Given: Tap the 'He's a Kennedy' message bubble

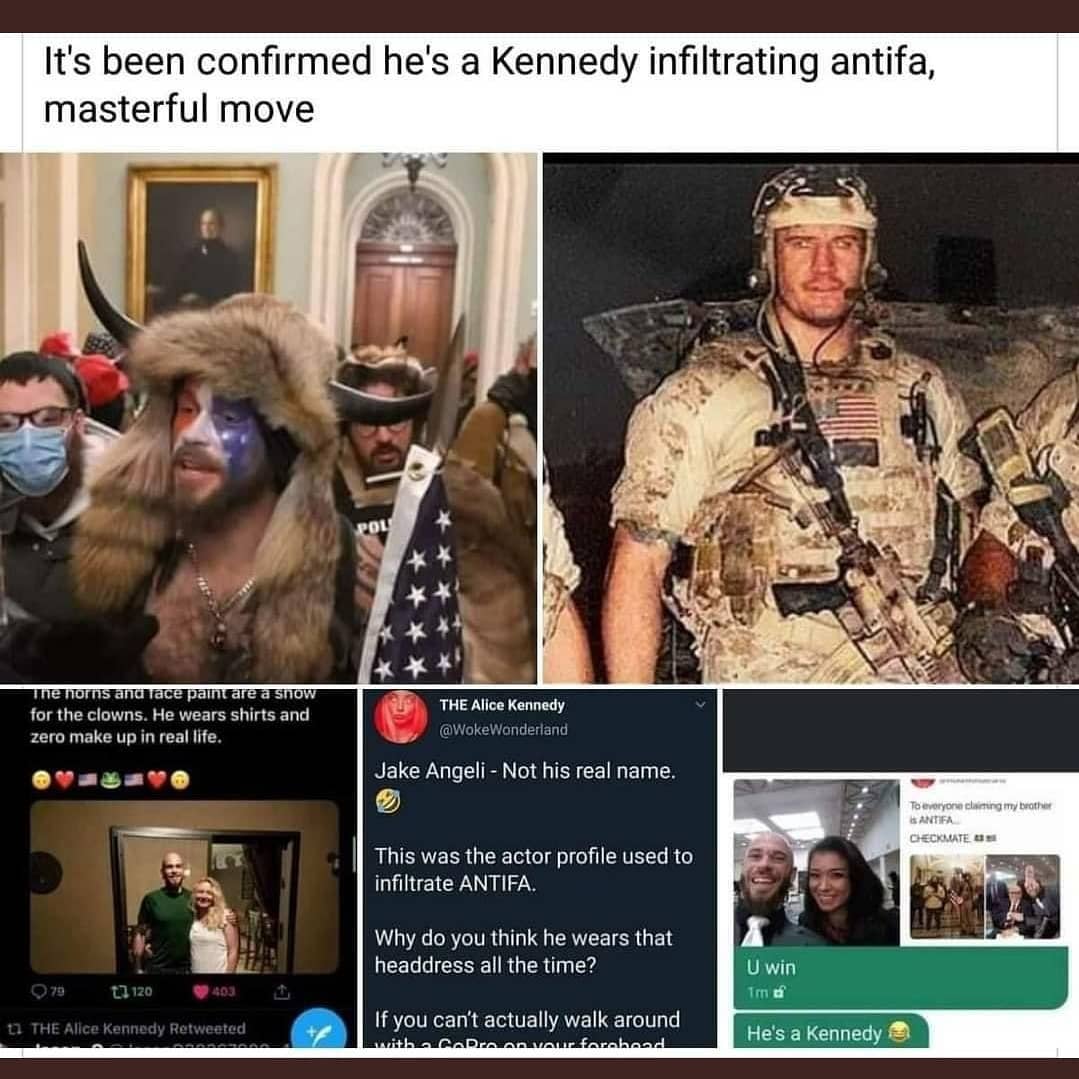Looking at the screenshot, I should pyautogui.click(x=830, y=1031).
